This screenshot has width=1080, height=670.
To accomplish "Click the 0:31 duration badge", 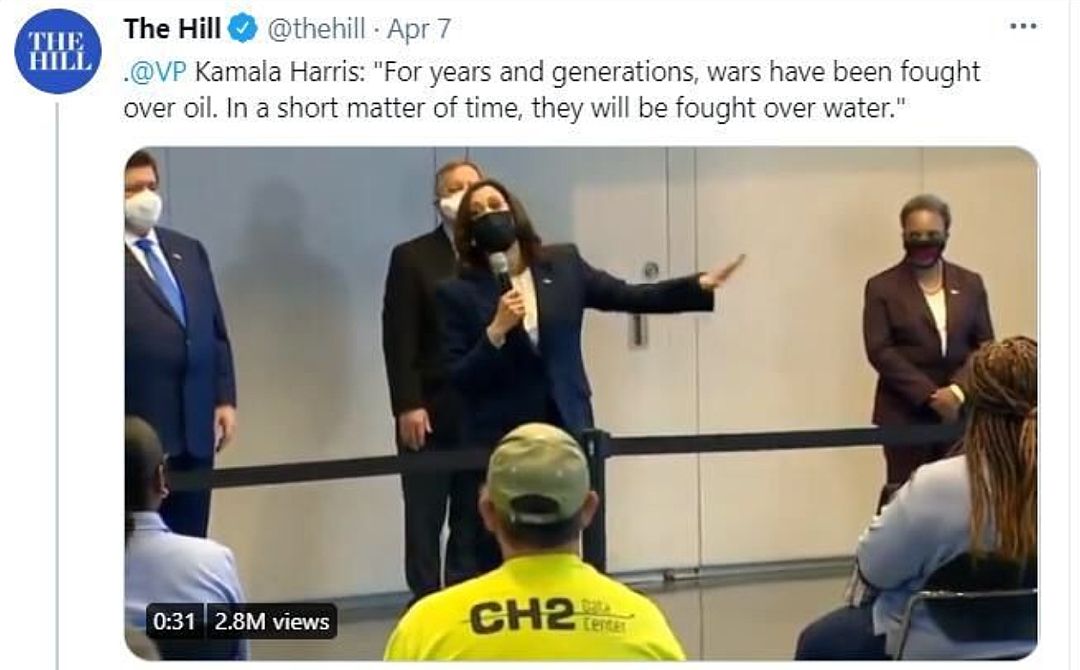I will click(x=174, y=621).
